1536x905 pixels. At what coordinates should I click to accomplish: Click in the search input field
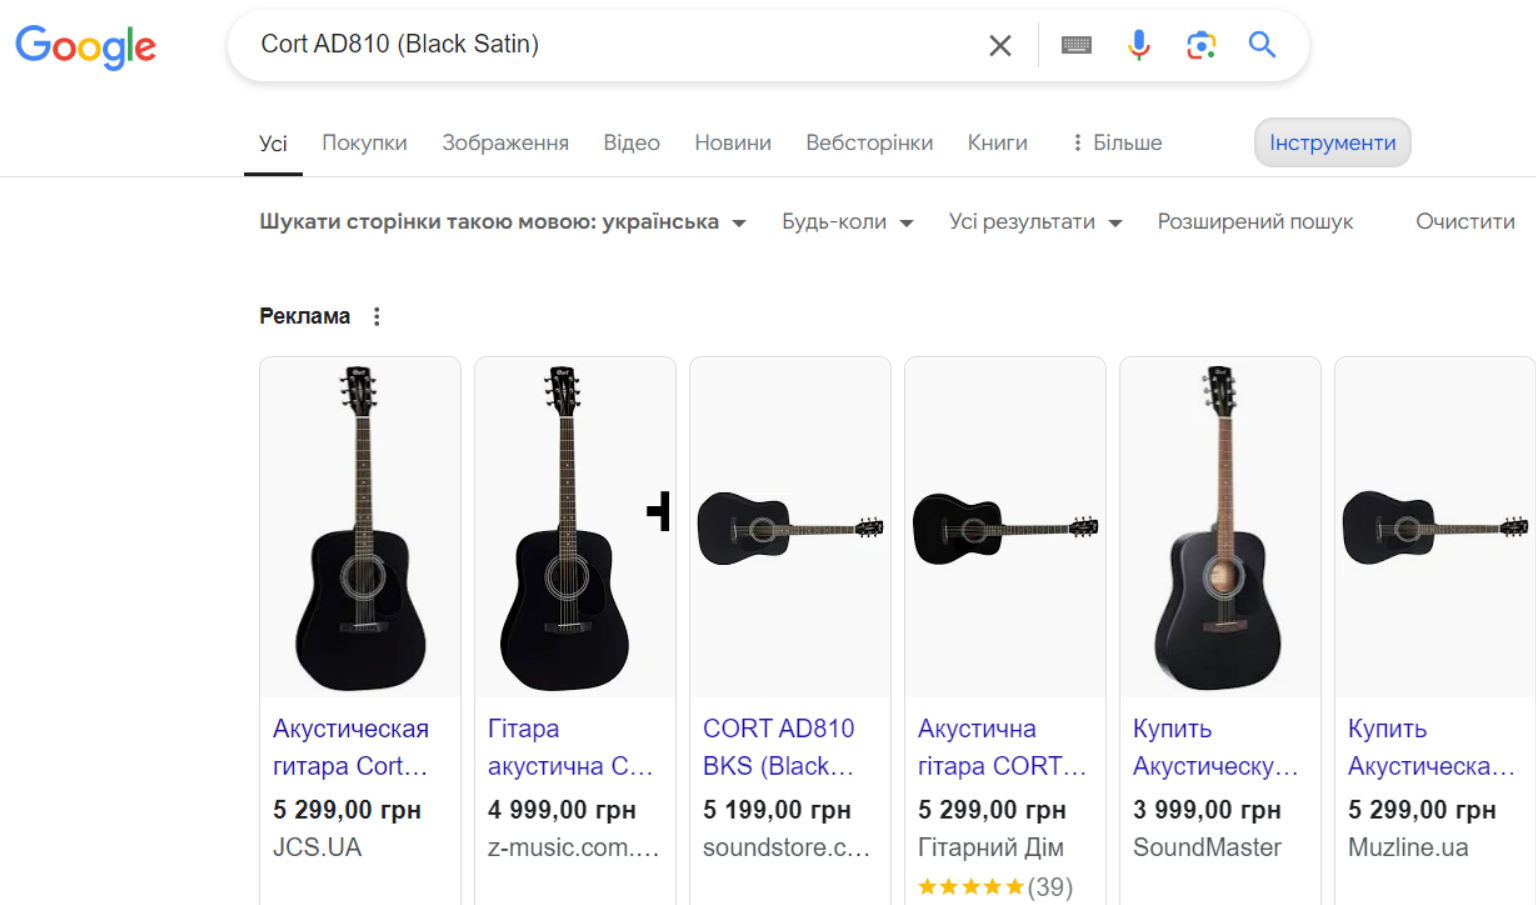tap(600, 45)
